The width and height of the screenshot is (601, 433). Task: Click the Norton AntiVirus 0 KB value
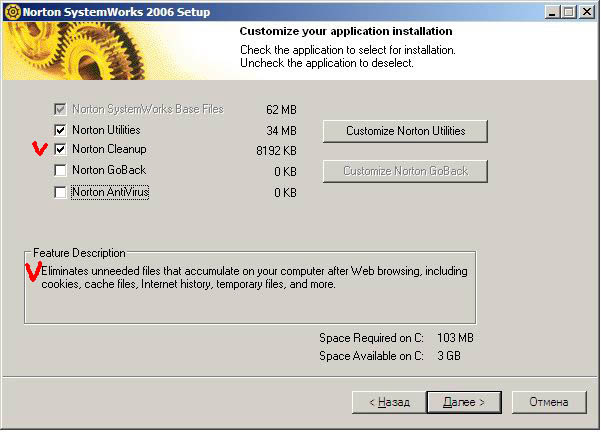click(286, 193)
